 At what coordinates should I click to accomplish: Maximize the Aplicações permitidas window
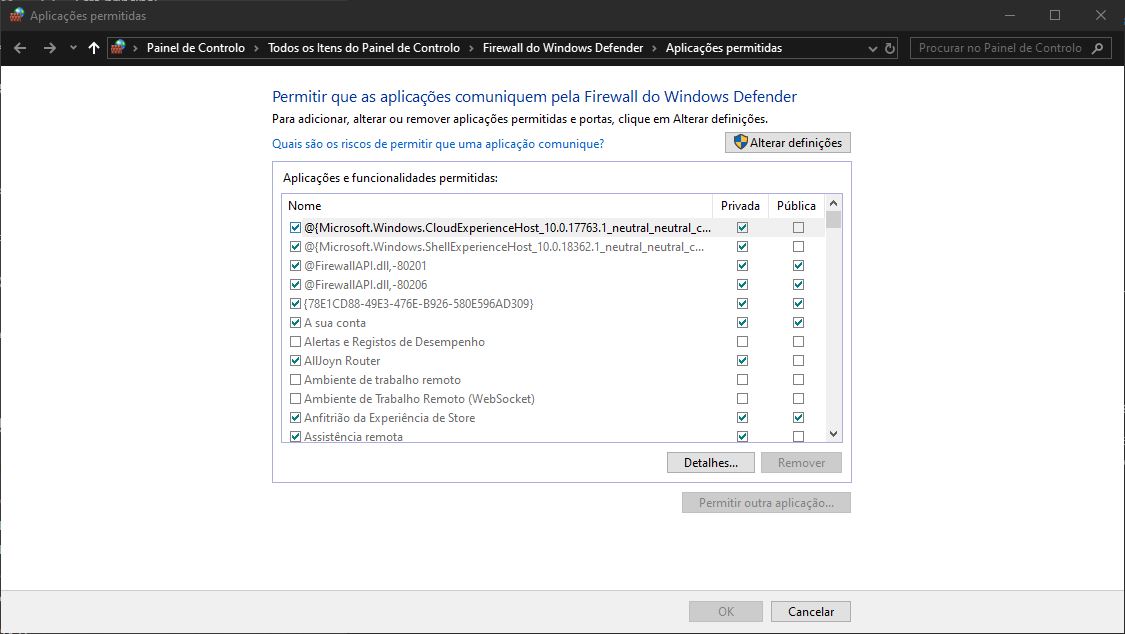(x=1054, y=15)
